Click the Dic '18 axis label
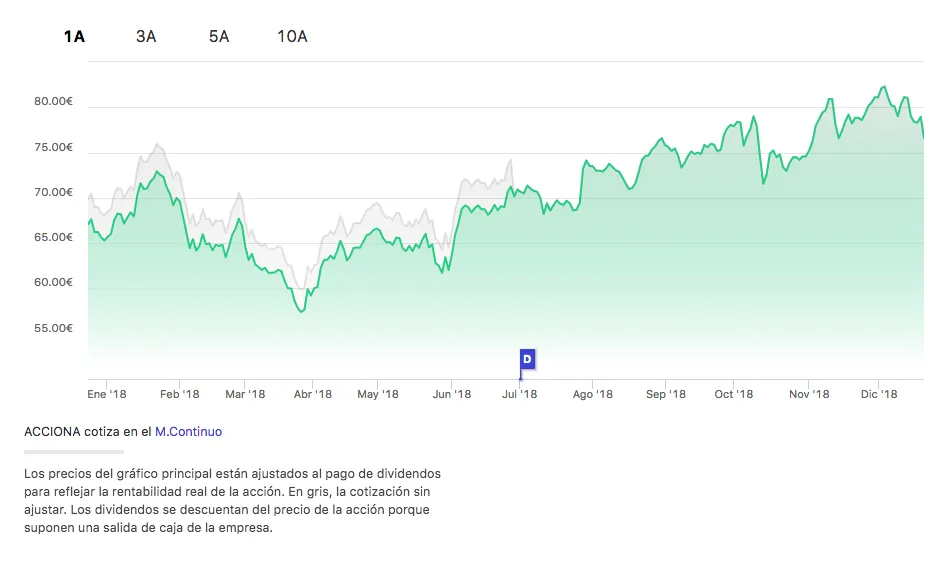This screenshot has height=571, width=949. 877,394
